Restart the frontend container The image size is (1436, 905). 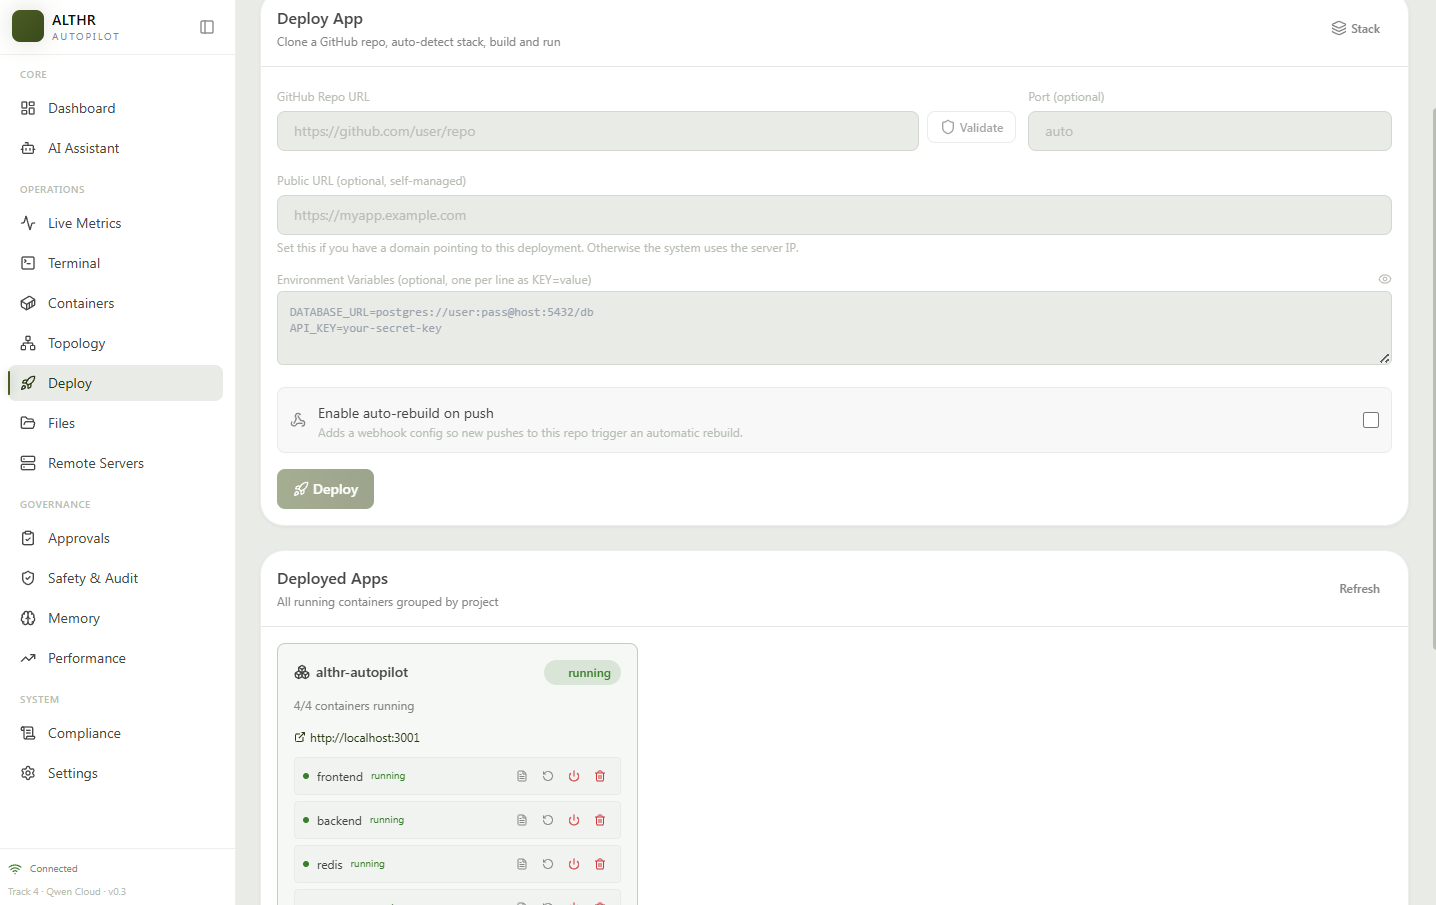tap(548, 776)
